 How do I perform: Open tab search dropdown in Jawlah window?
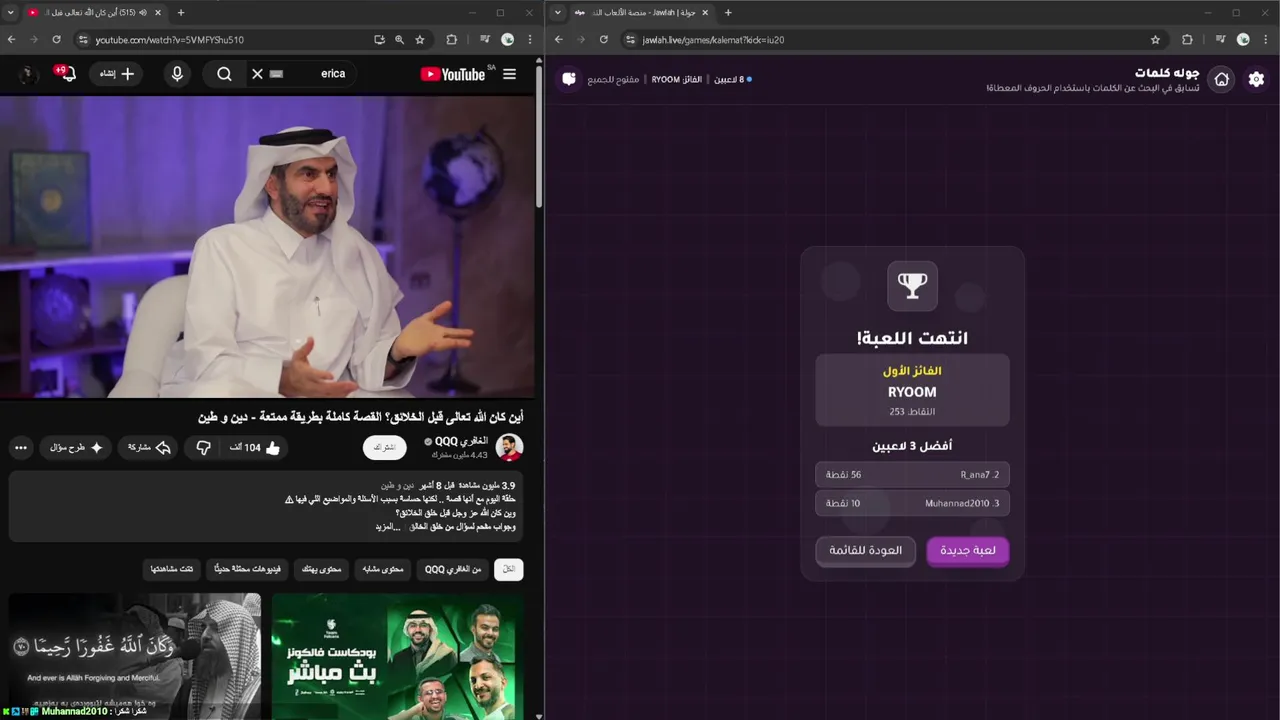(x=558, y=12)
